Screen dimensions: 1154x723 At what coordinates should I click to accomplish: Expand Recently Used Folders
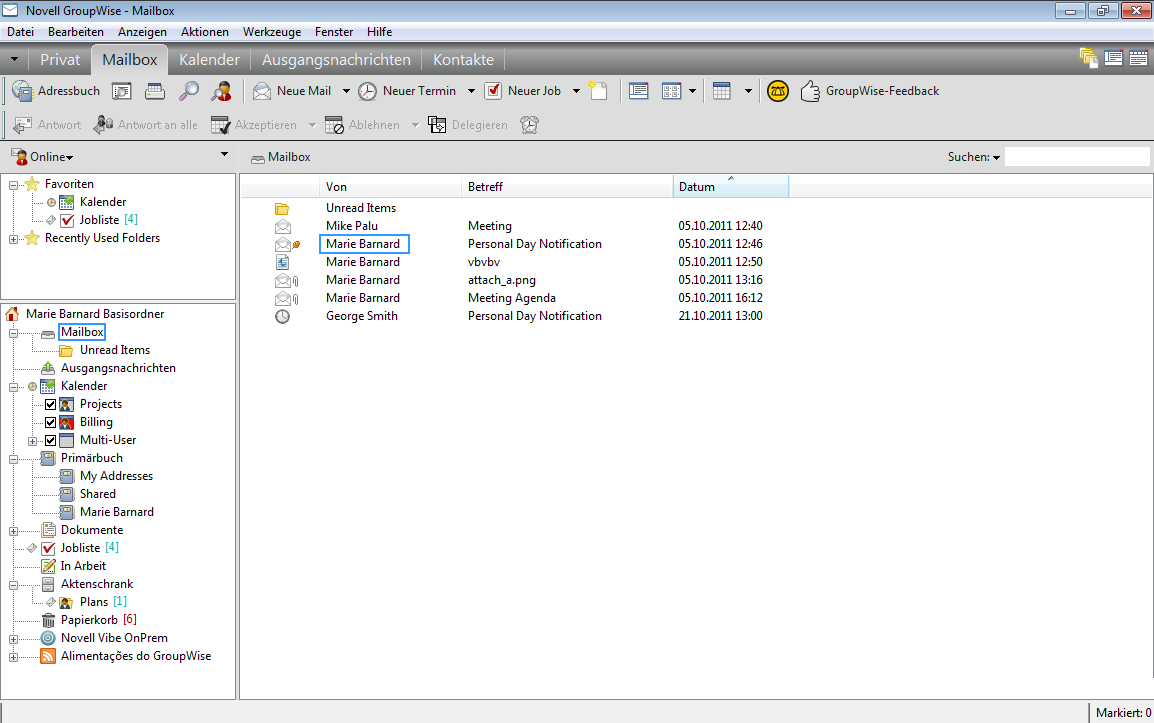(x=13, y=239)
